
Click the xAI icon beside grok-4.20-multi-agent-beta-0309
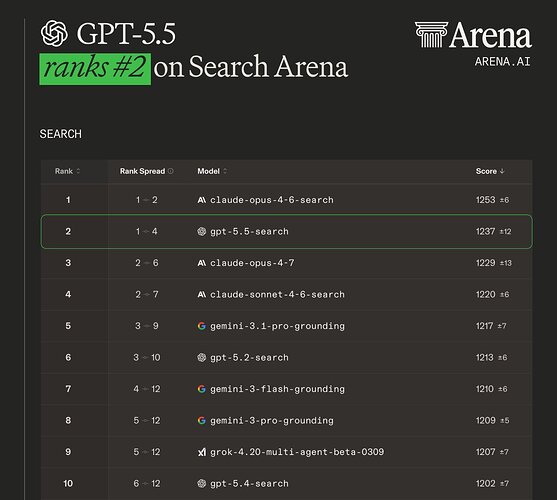[201, 452]
